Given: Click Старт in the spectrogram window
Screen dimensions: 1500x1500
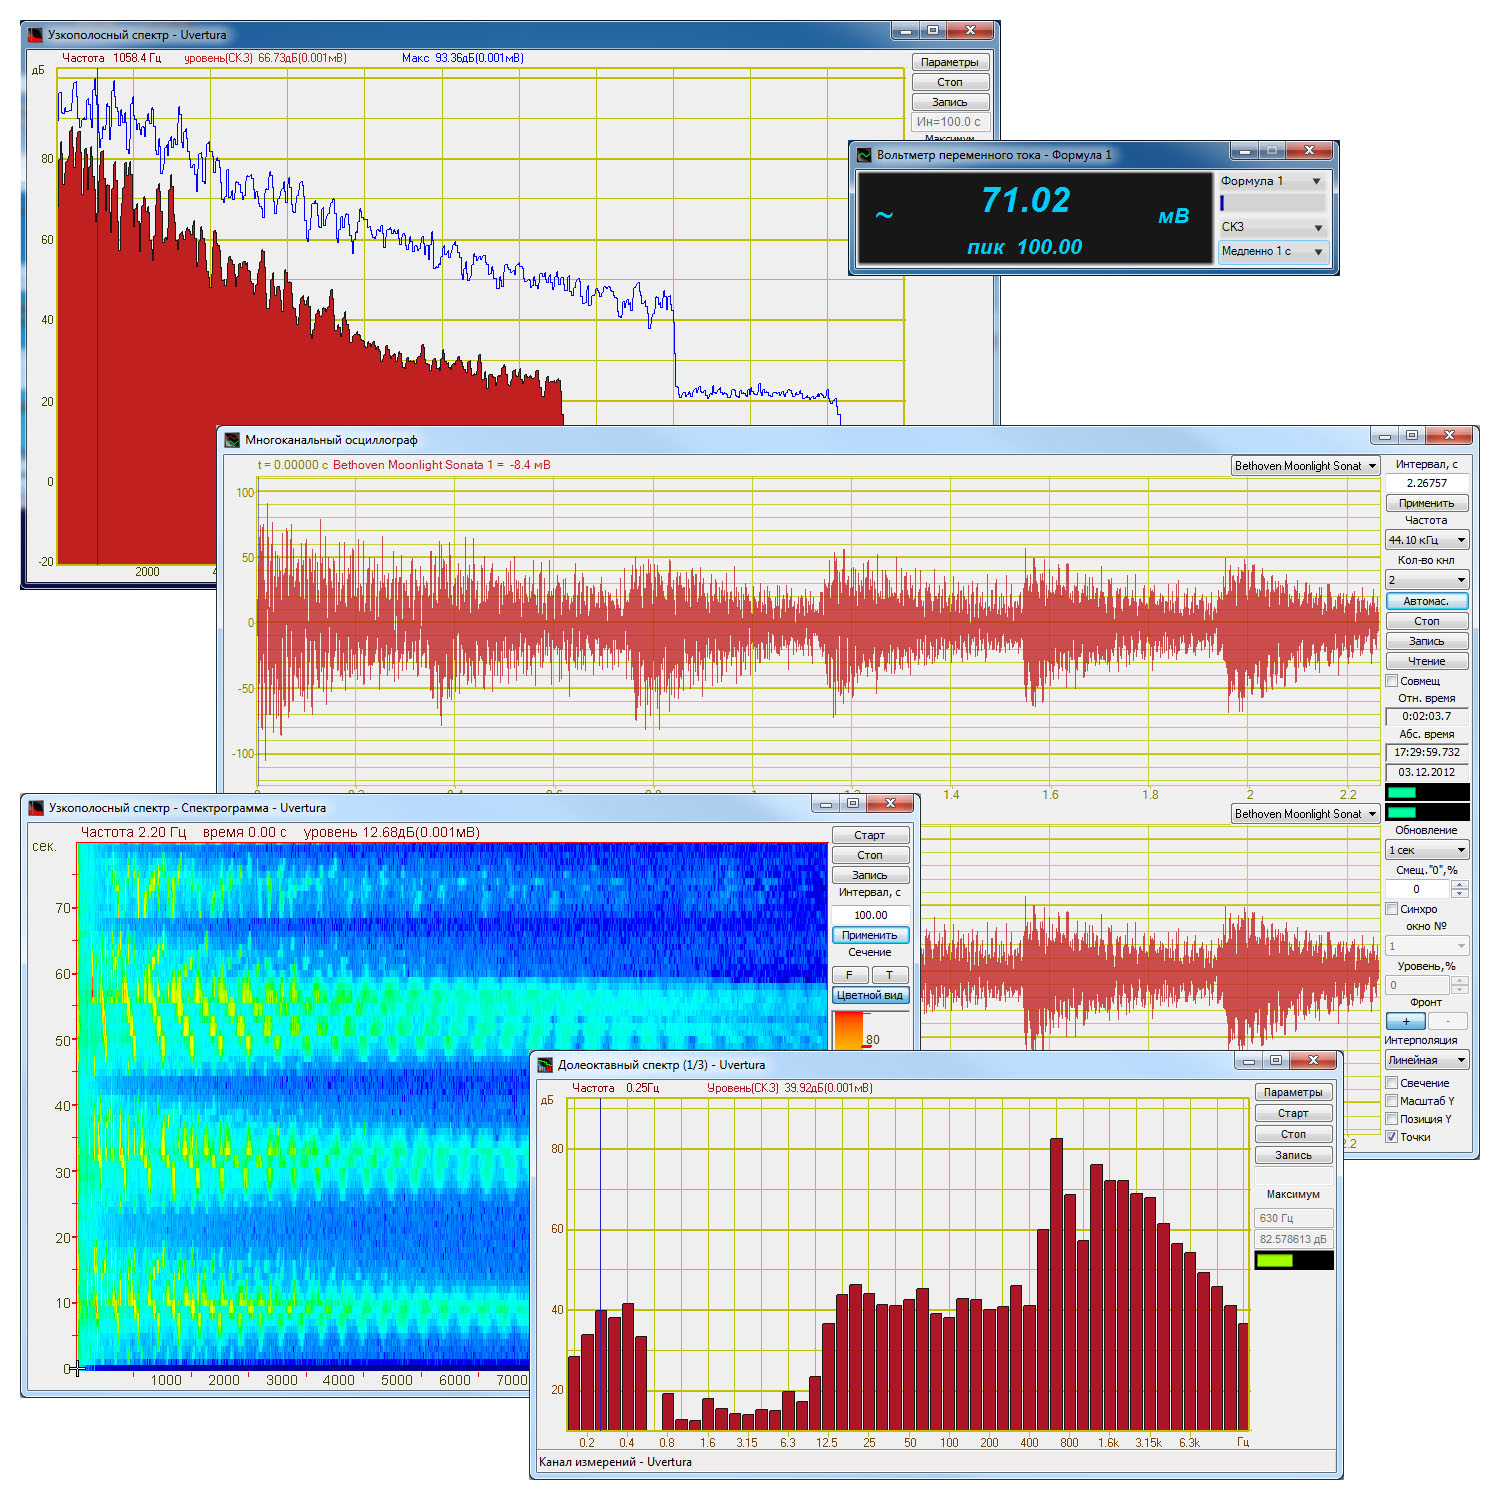Looking at the screenshot, I should click(x=870, y=835).
